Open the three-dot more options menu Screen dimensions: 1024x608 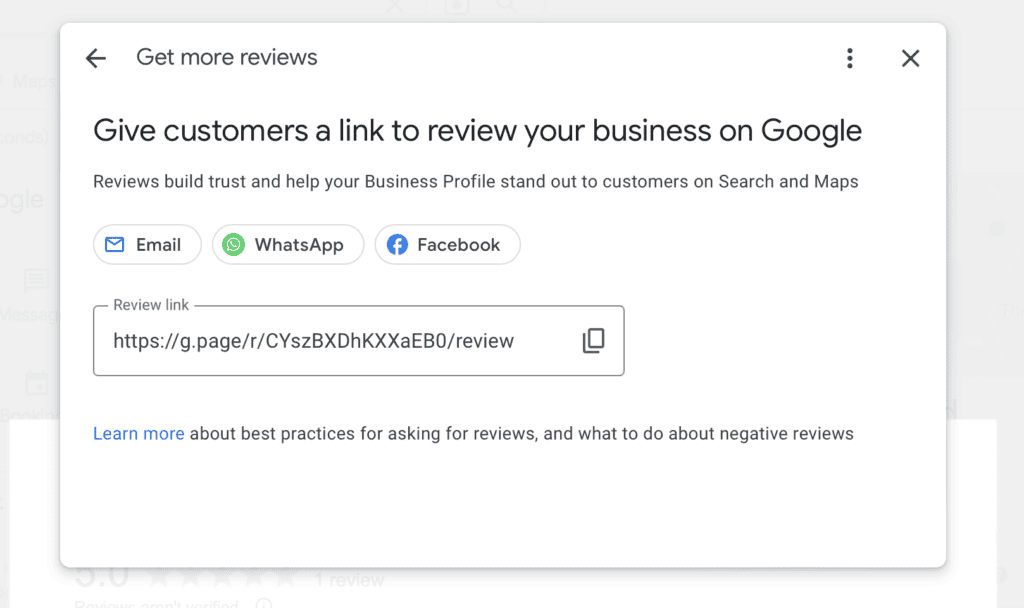click(849, 58)
